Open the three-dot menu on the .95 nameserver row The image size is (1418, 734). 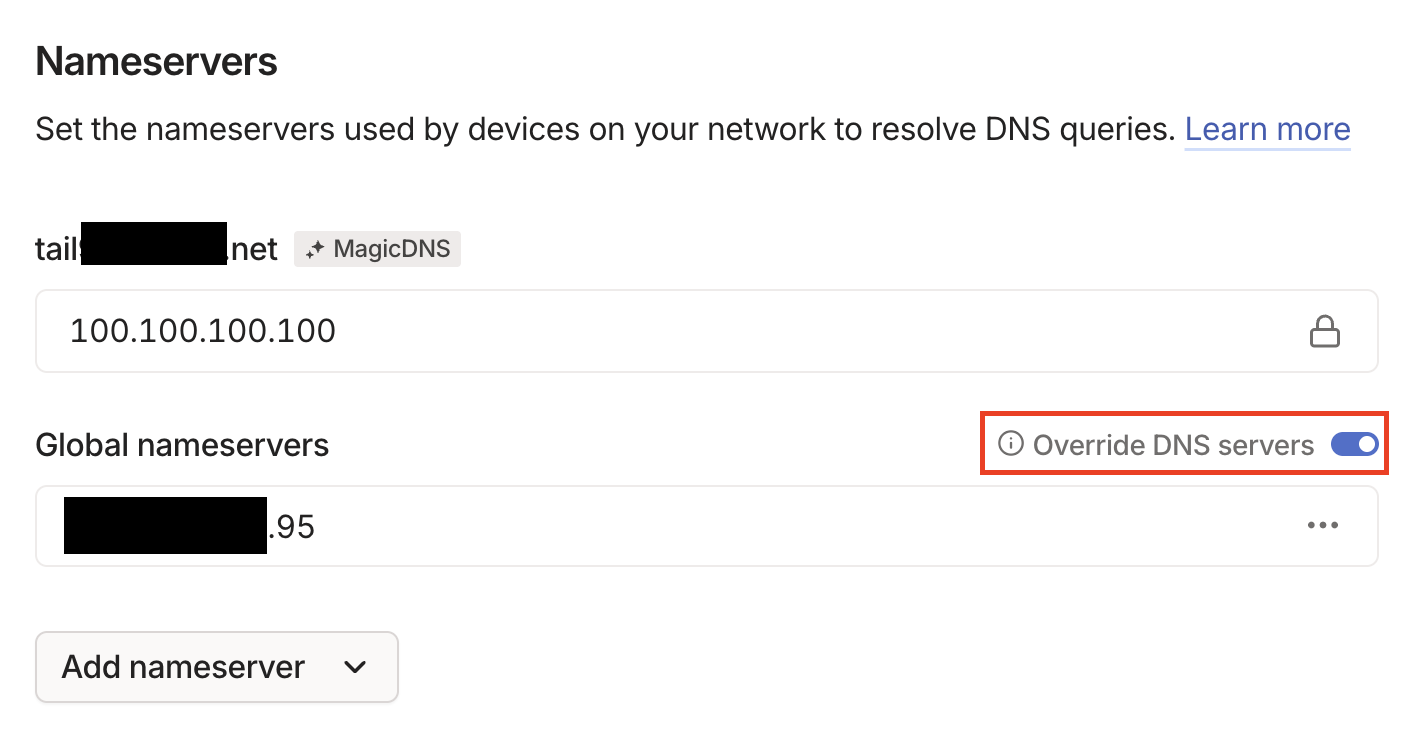tap(1323, 525)
